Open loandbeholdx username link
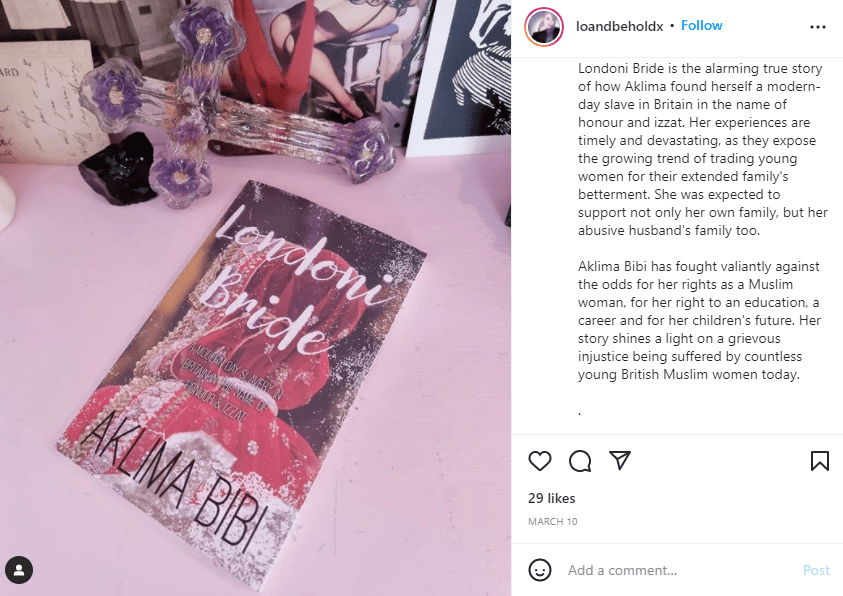Screen dimensions: 843x596 click(619, 26)
